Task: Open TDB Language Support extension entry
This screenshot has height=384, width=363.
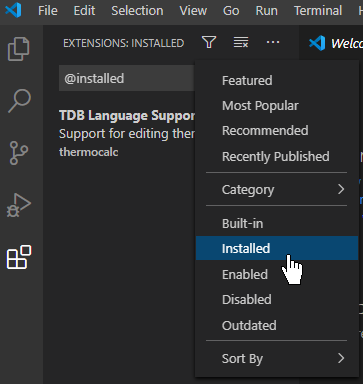Action: click(x=127, y=133)
